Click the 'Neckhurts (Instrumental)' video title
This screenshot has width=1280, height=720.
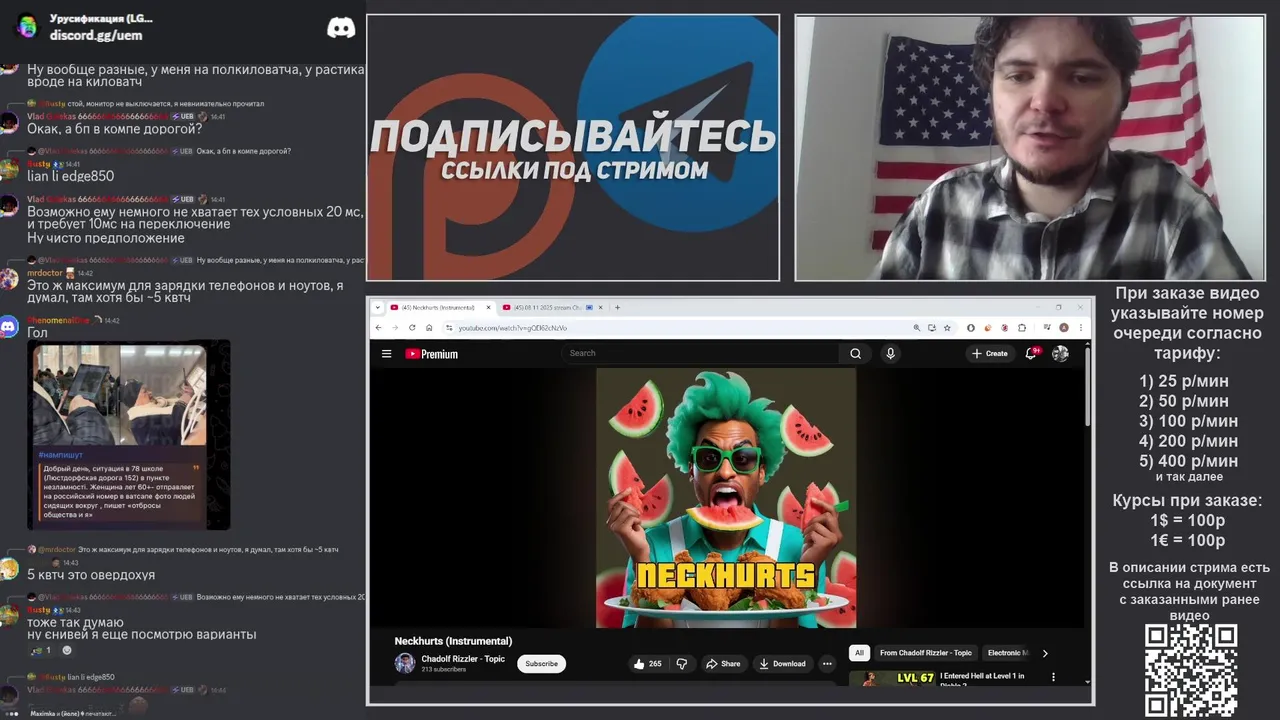coord(453,641)
